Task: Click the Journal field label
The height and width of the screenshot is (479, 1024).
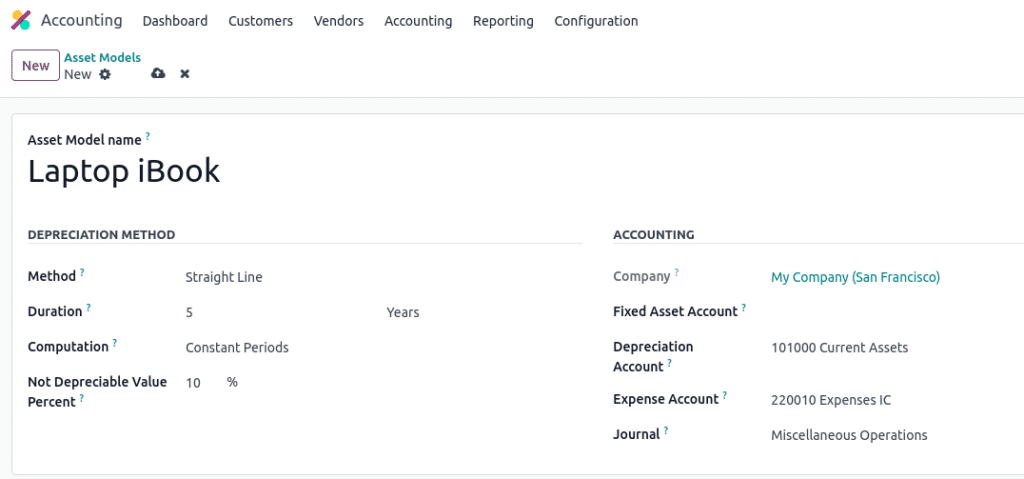Action: [637, 434]
